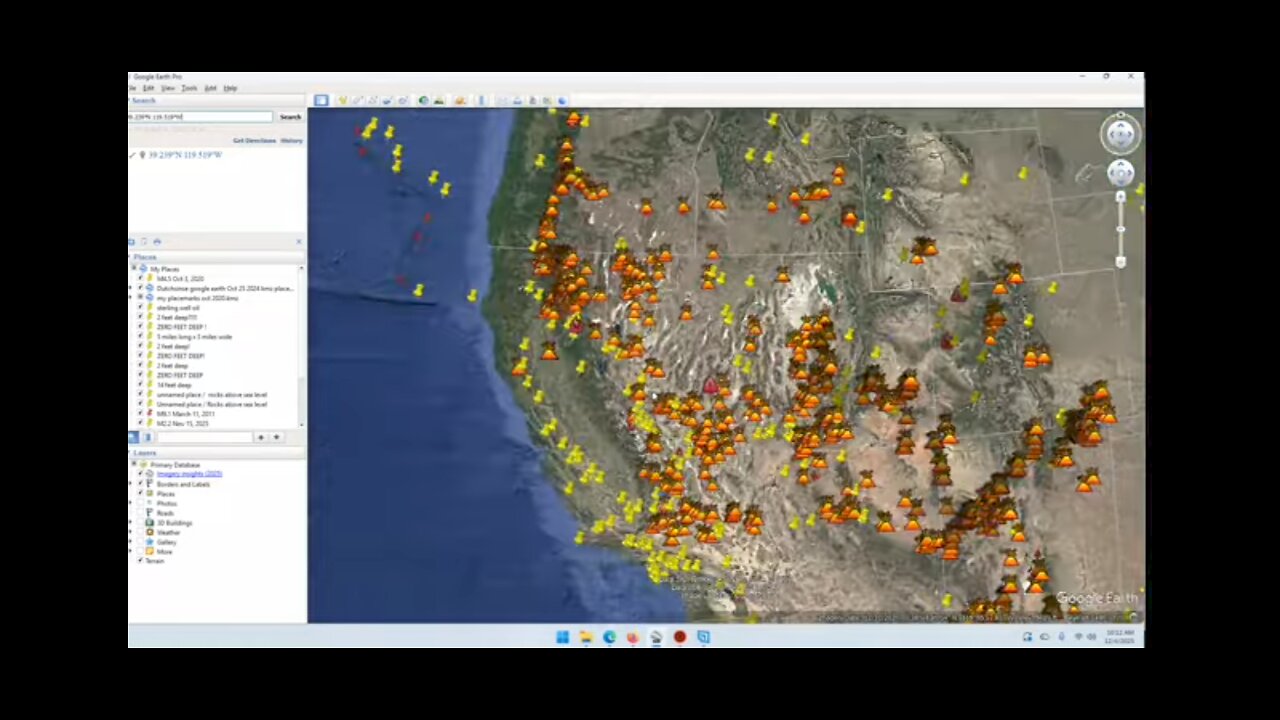
Task: Click the zoom slider on the map
Action: pos(1120,228)
